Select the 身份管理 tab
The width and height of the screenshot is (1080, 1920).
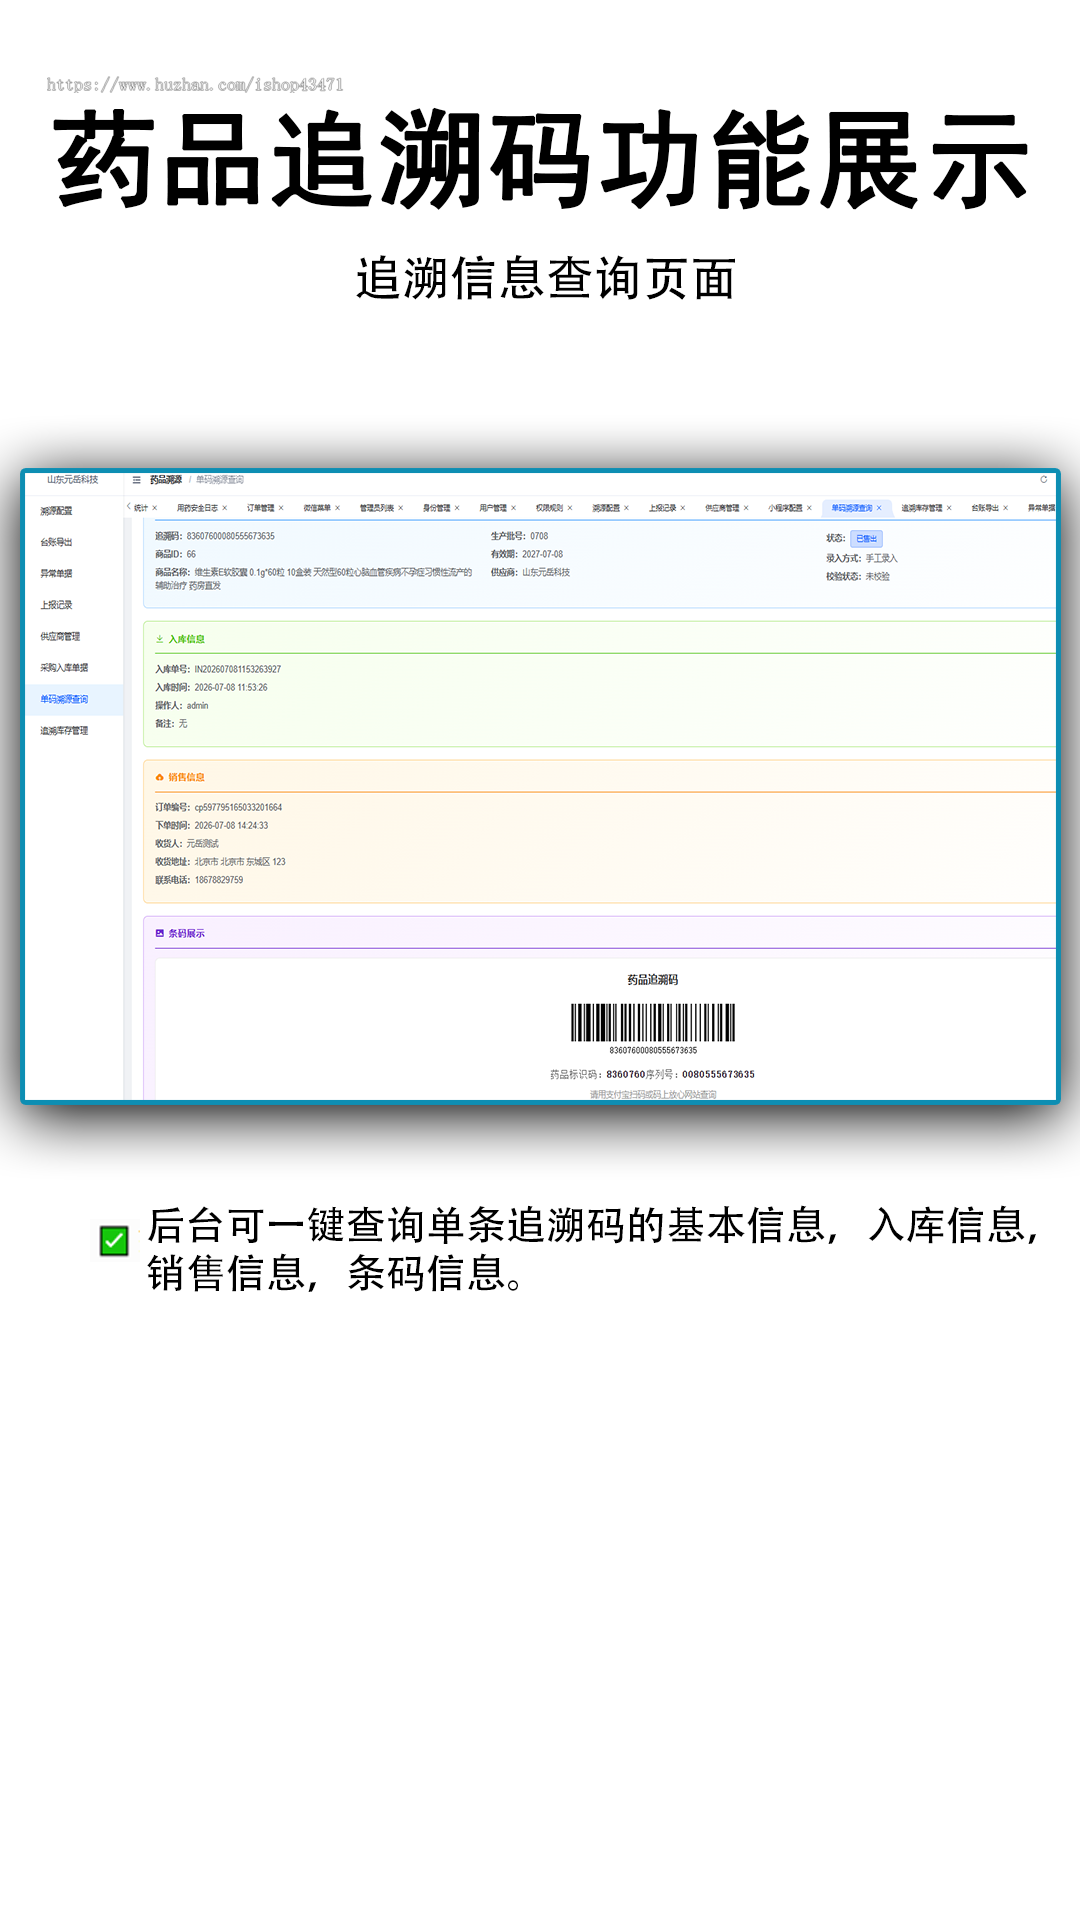tap(436, 508)
